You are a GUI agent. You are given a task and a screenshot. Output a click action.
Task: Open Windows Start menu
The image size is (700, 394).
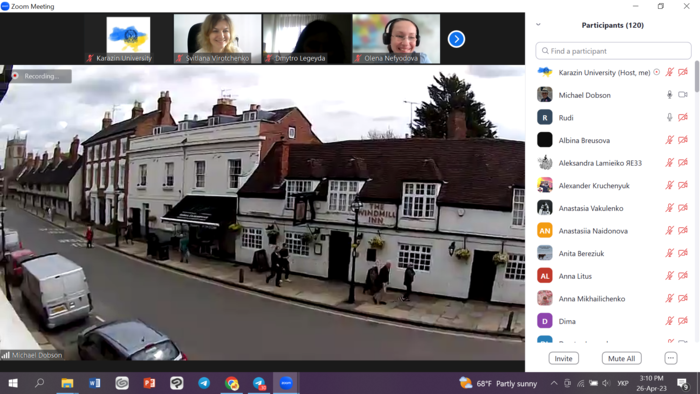(x=13, y=383)
